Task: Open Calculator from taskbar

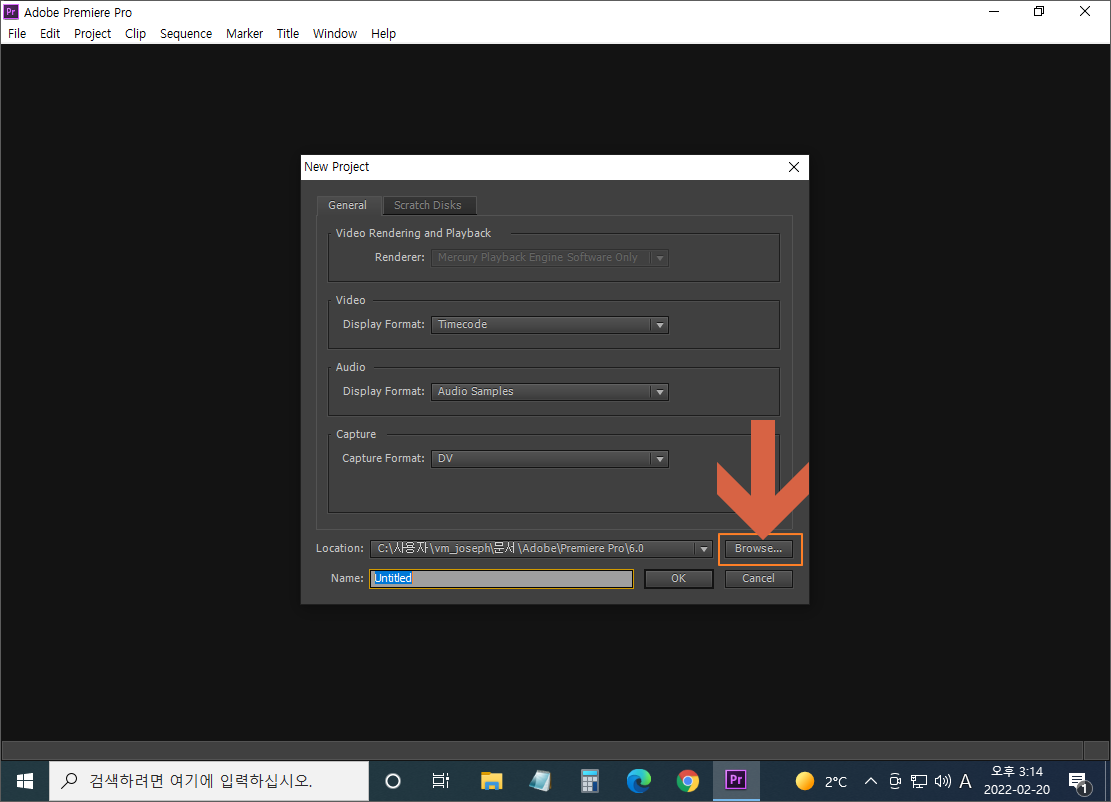Action: tap(590, 781)
